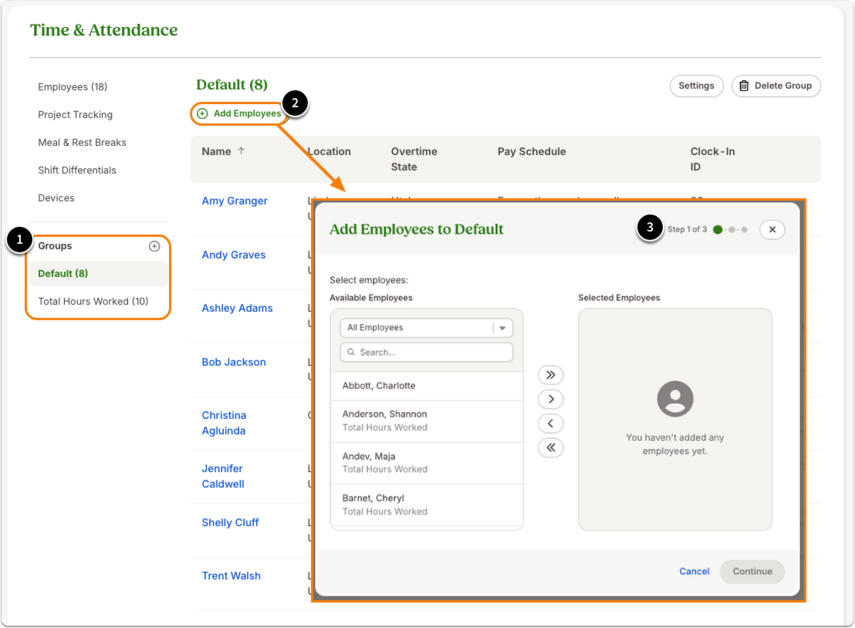This screenshot has width=855, height=628.
Task: Click the plus icon next to Groups
Action: coord(154,246)
